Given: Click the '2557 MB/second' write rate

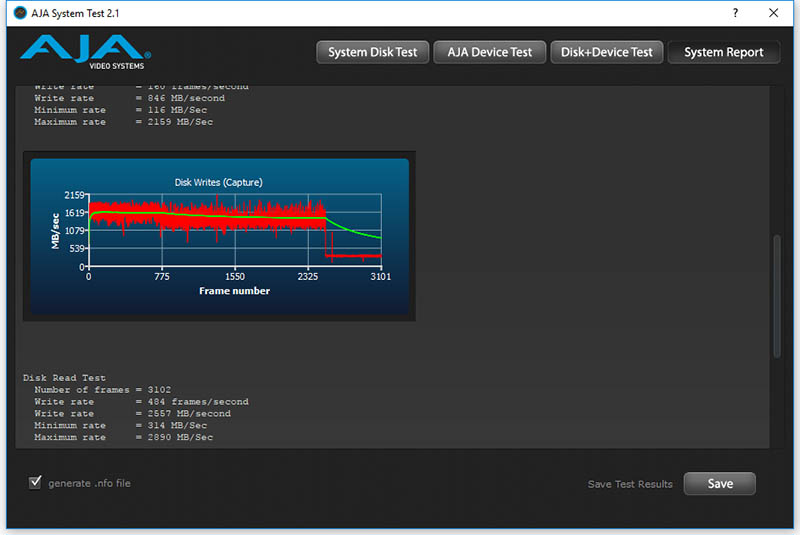Looking at the screenshot, I should point(189,414).
